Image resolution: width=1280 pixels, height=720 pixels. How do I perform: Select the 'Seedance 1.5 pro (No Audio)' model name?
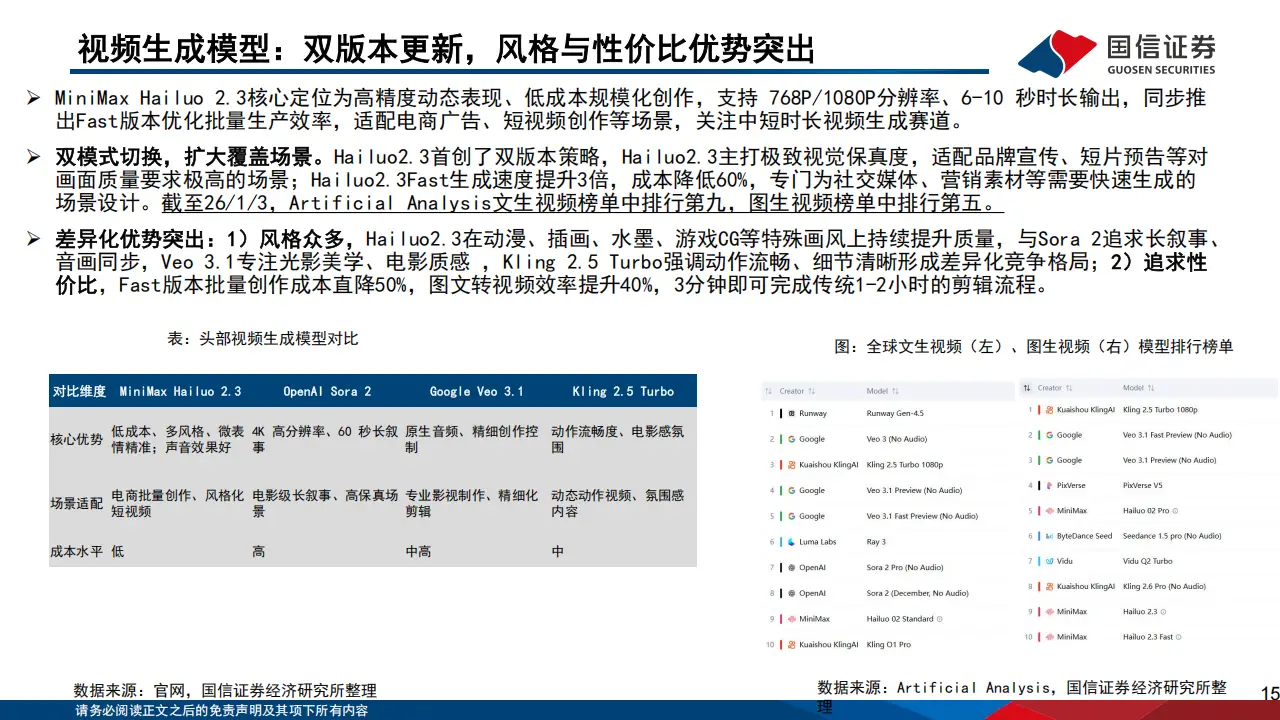[x=1172, y=536]
